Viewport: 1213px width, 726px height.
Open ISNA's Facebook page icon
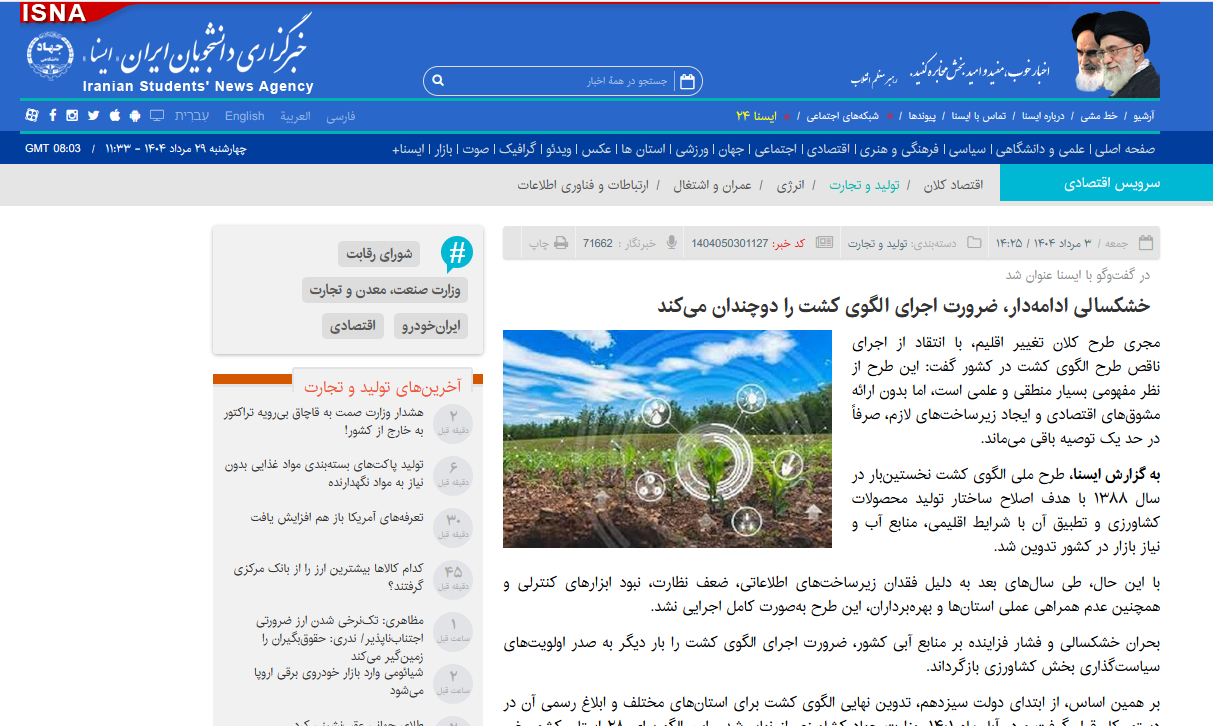(x=52, y=116)
